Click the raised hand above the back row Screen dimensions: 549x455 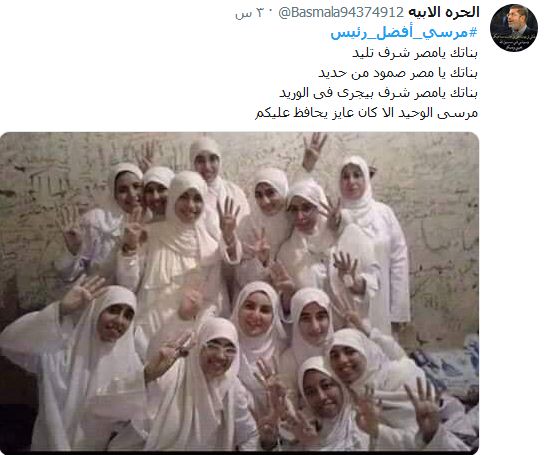[x=314, y=149]
